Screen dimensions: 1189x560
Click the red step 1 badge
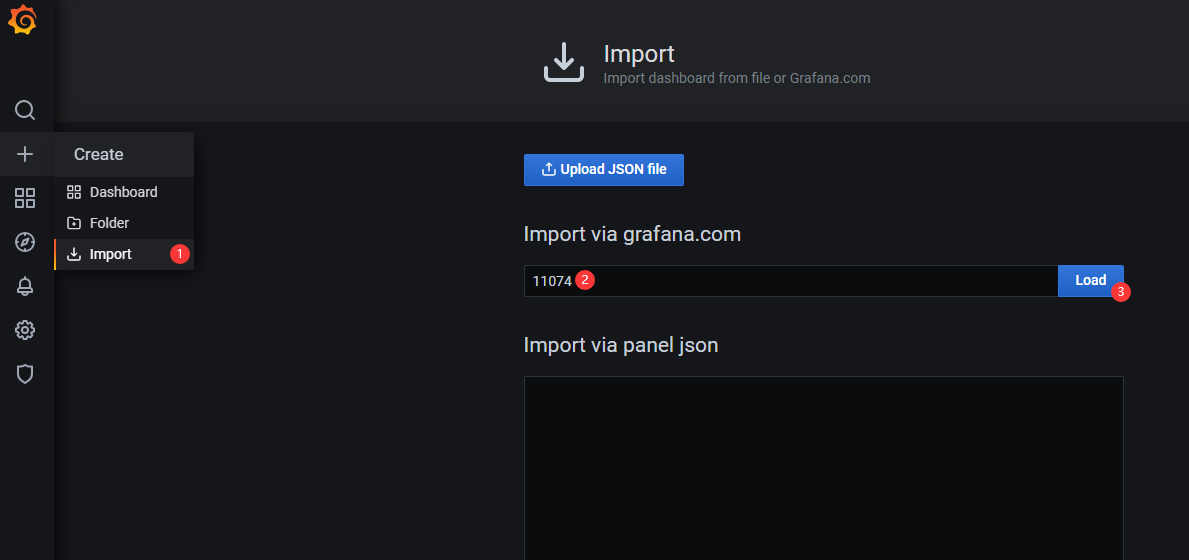(180, 254)
